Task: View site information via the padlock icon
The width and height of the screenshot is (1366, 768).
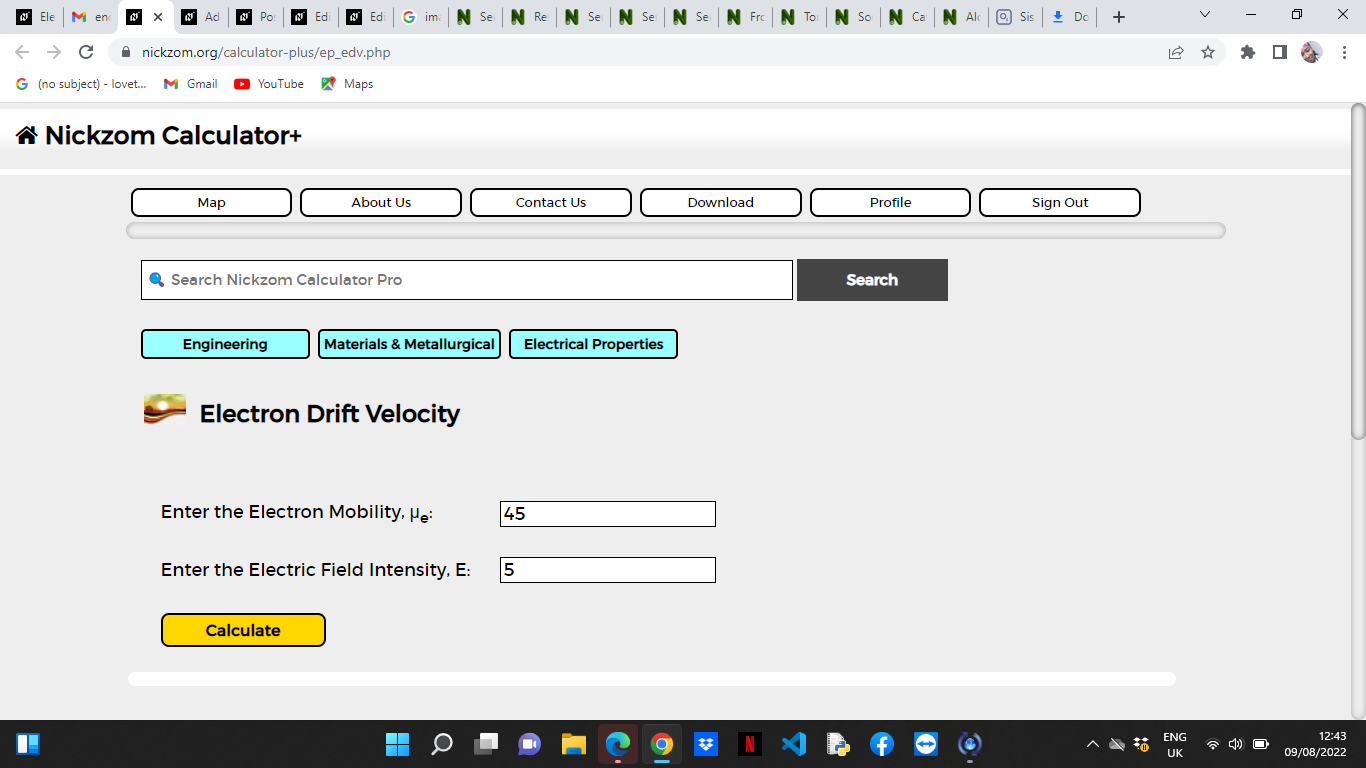Action: pyautogui.click(x=126, y=52)
